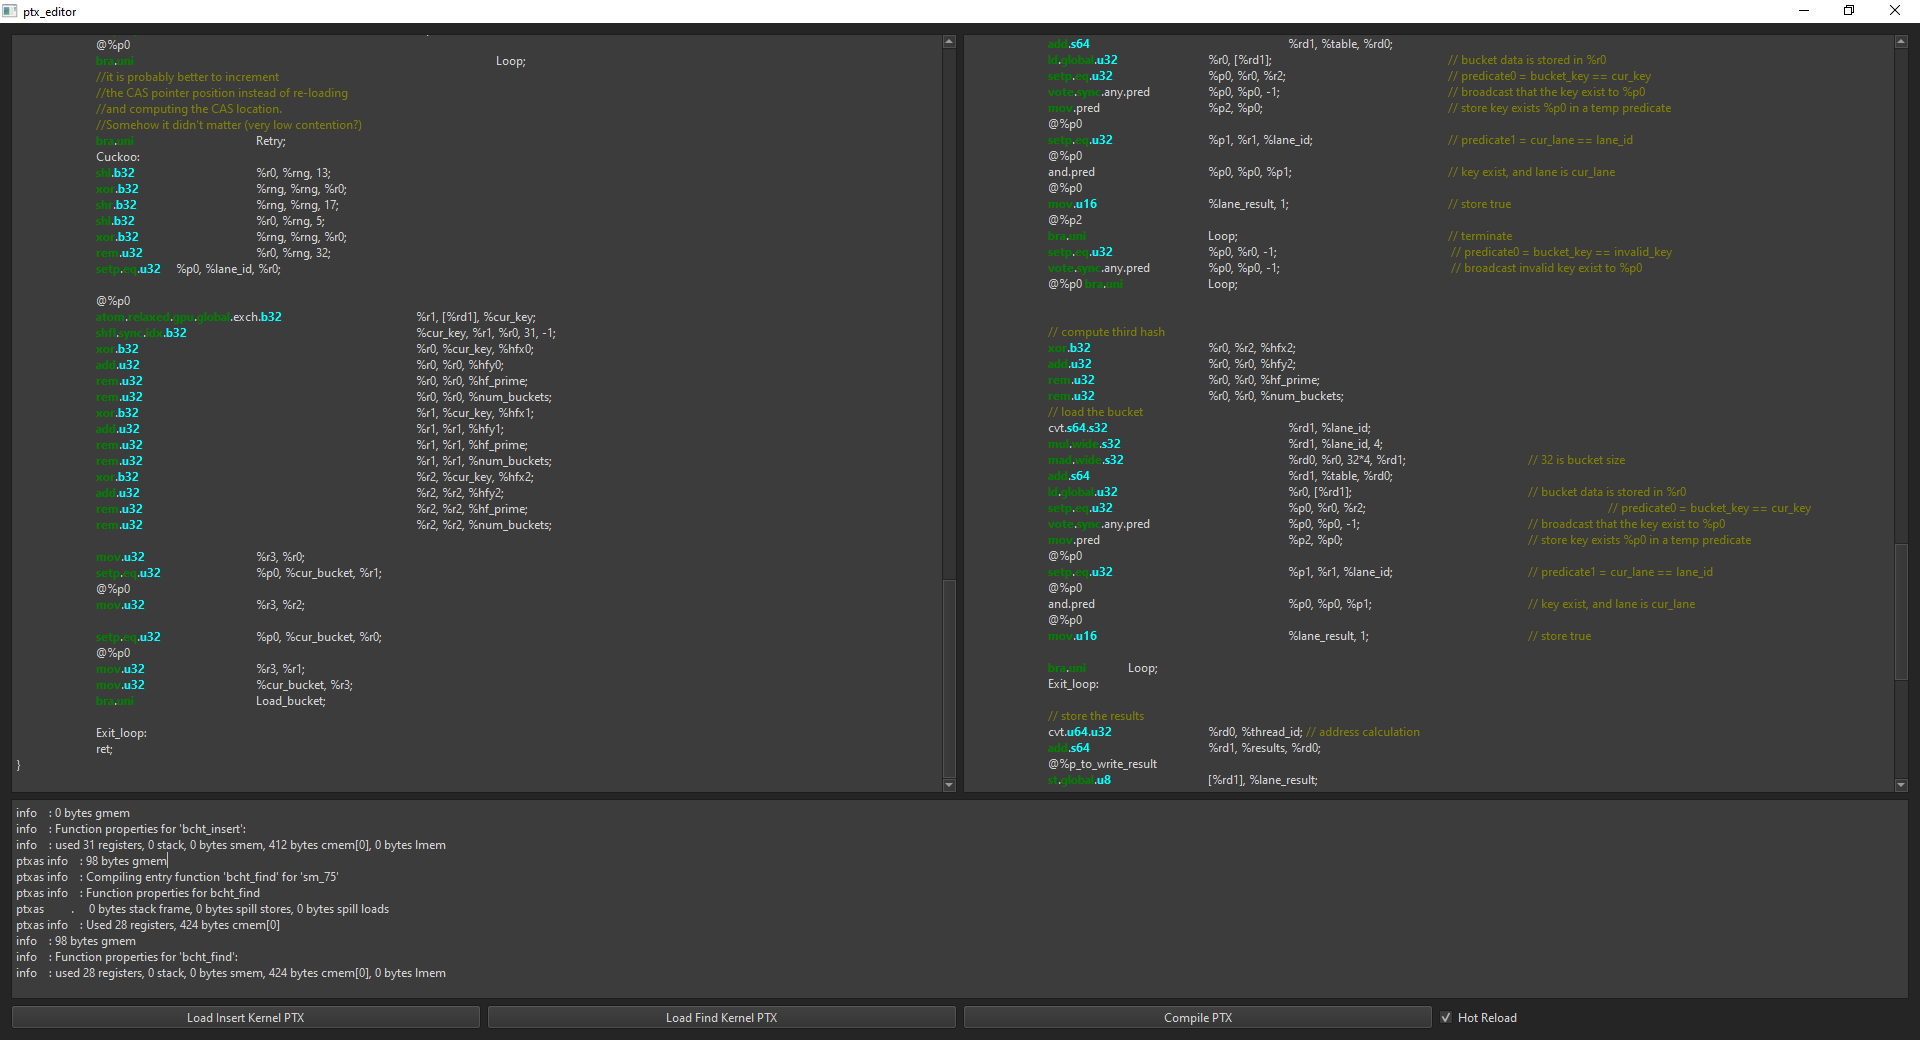The width and height of the screenshot is (1920, 1040).
Task: Click log line "Function properties for 'bcht_insert'"
Action: 131,829
